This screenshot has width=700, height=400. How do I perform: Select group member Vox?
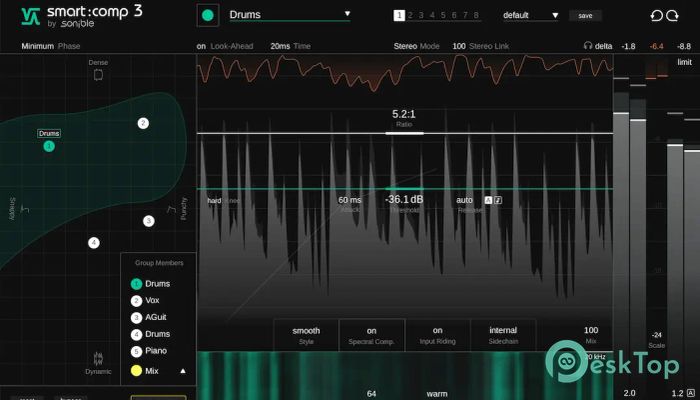145,300
